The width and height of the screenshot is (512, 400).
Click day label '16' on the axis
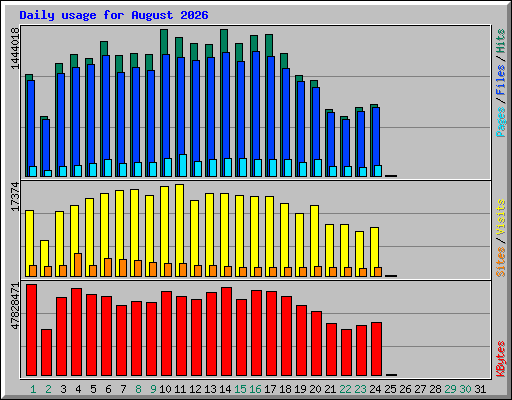click(255, 389)
